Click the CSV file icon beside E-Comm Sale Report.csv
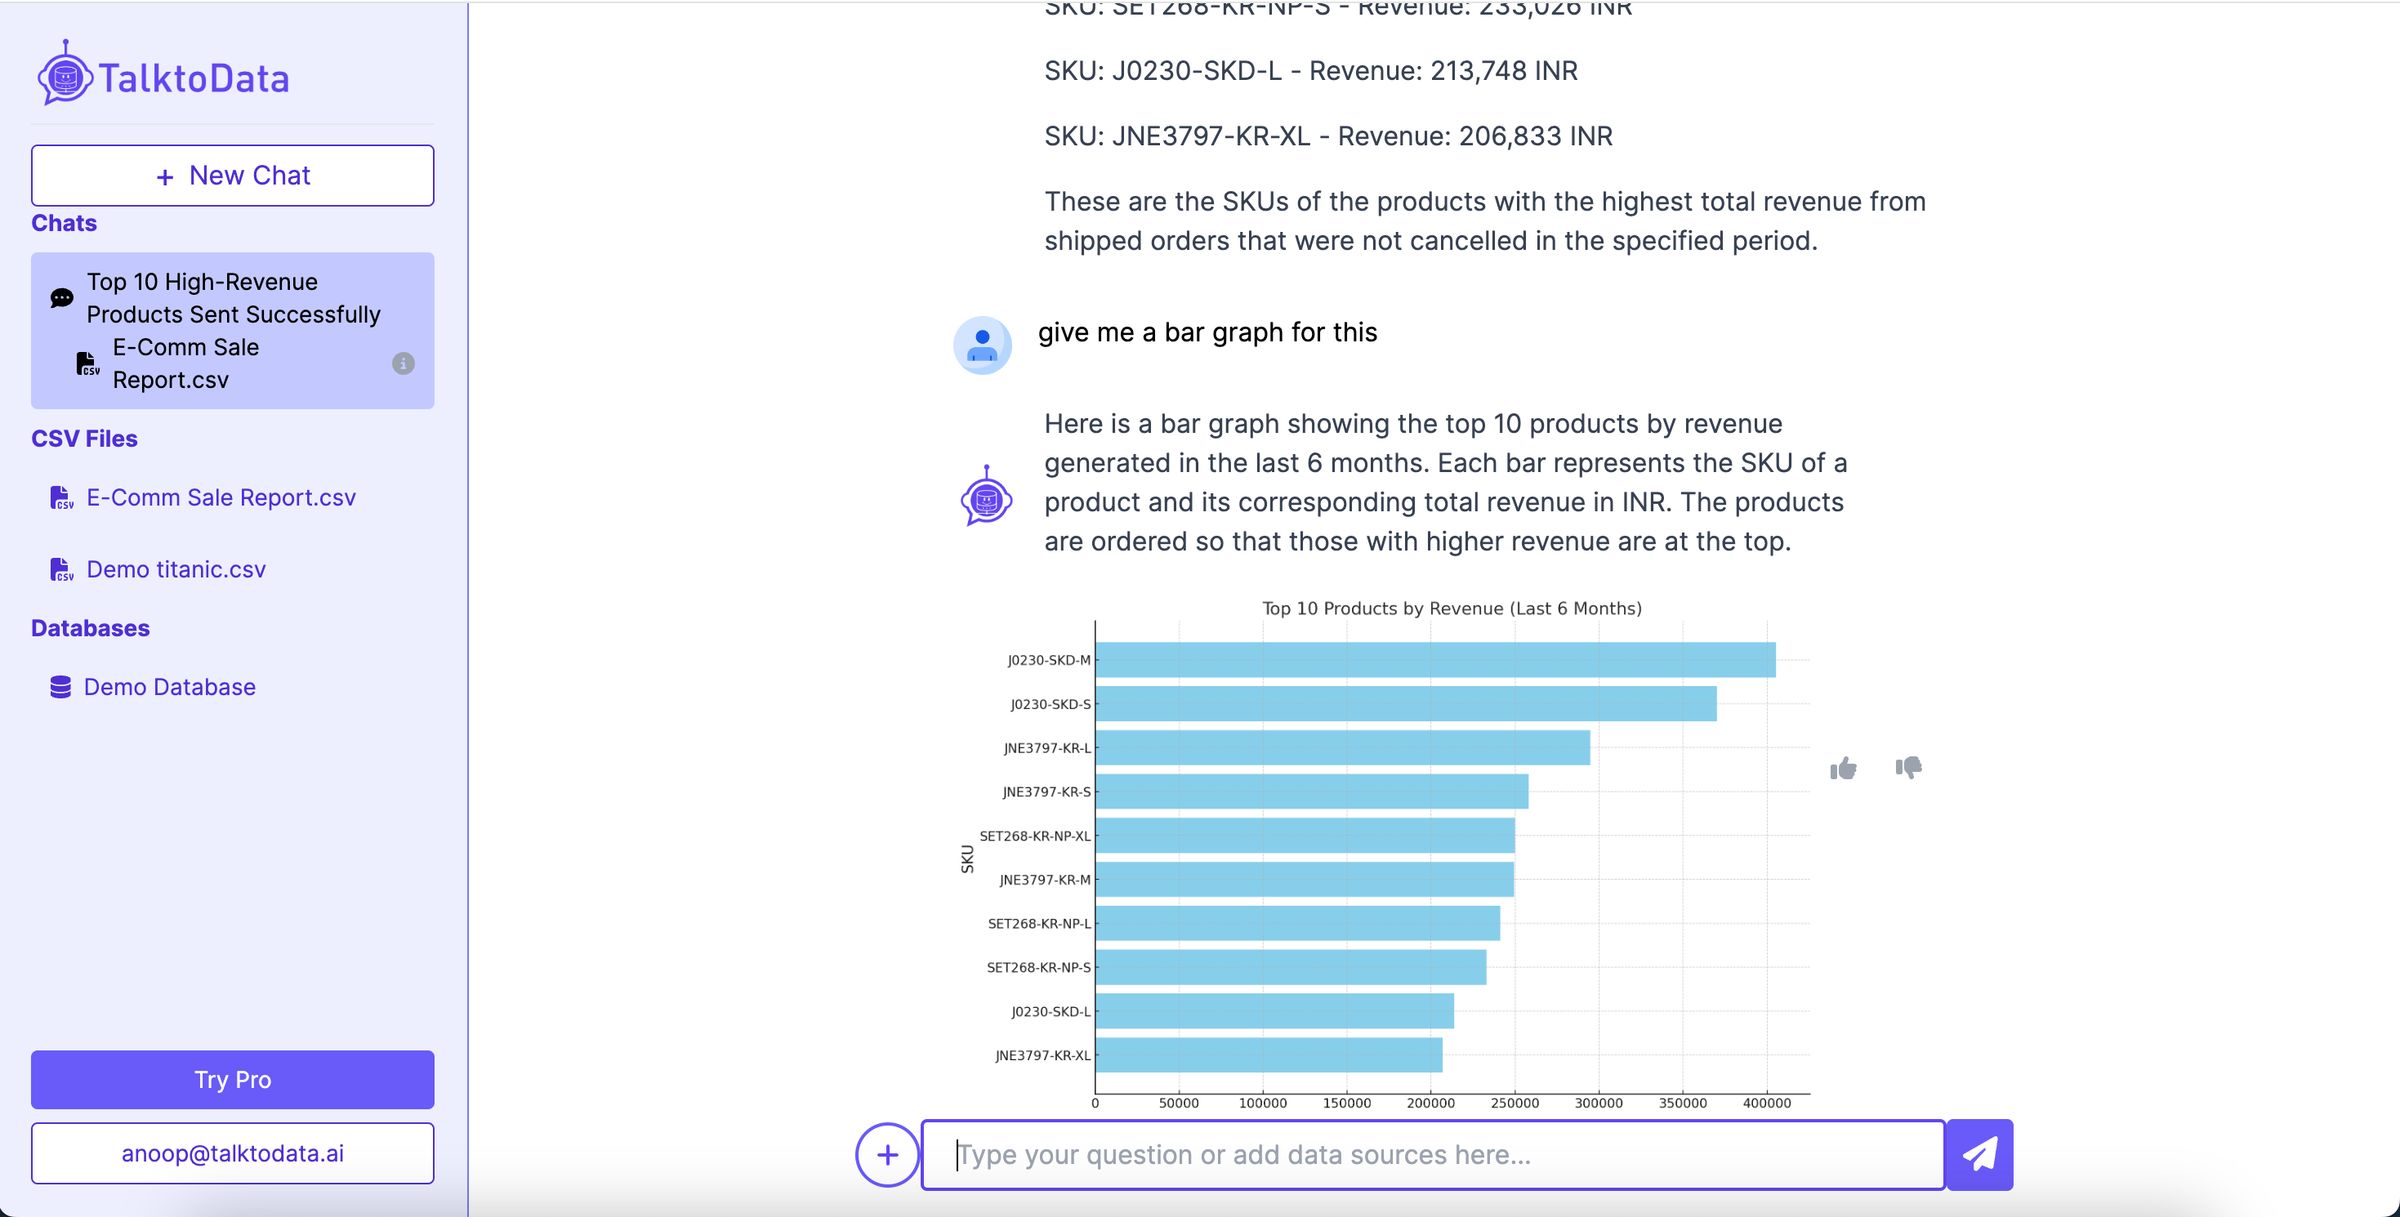This screenshot has width=2400, height=1217. [61, 497]
